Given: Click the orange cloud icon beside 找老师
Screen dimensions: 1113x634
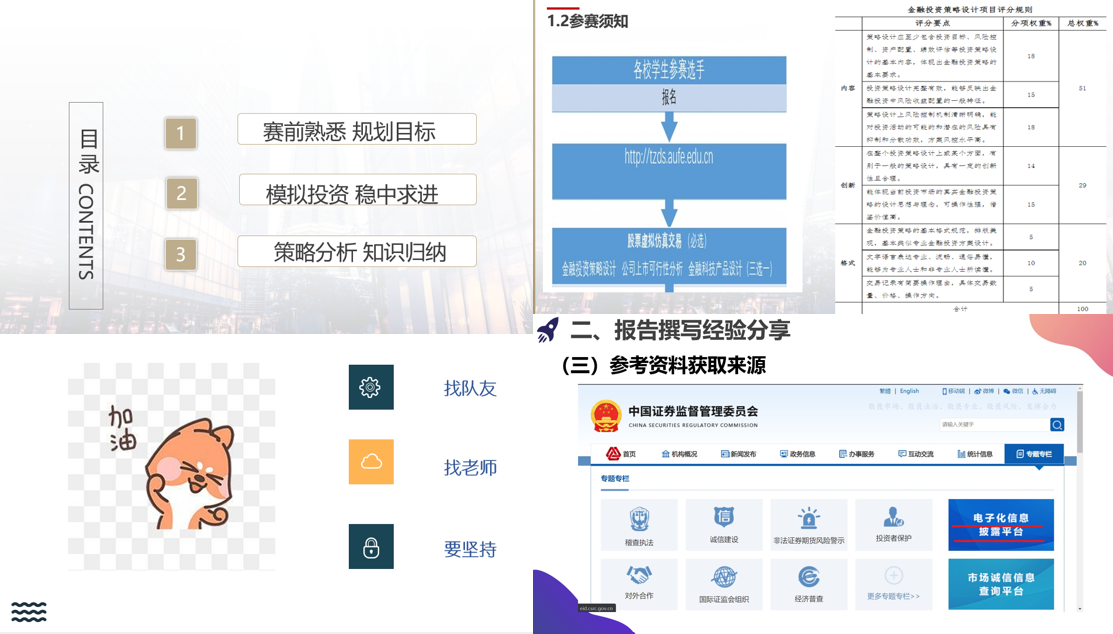Looking at the screenshot, I should [x=371, y=462].
